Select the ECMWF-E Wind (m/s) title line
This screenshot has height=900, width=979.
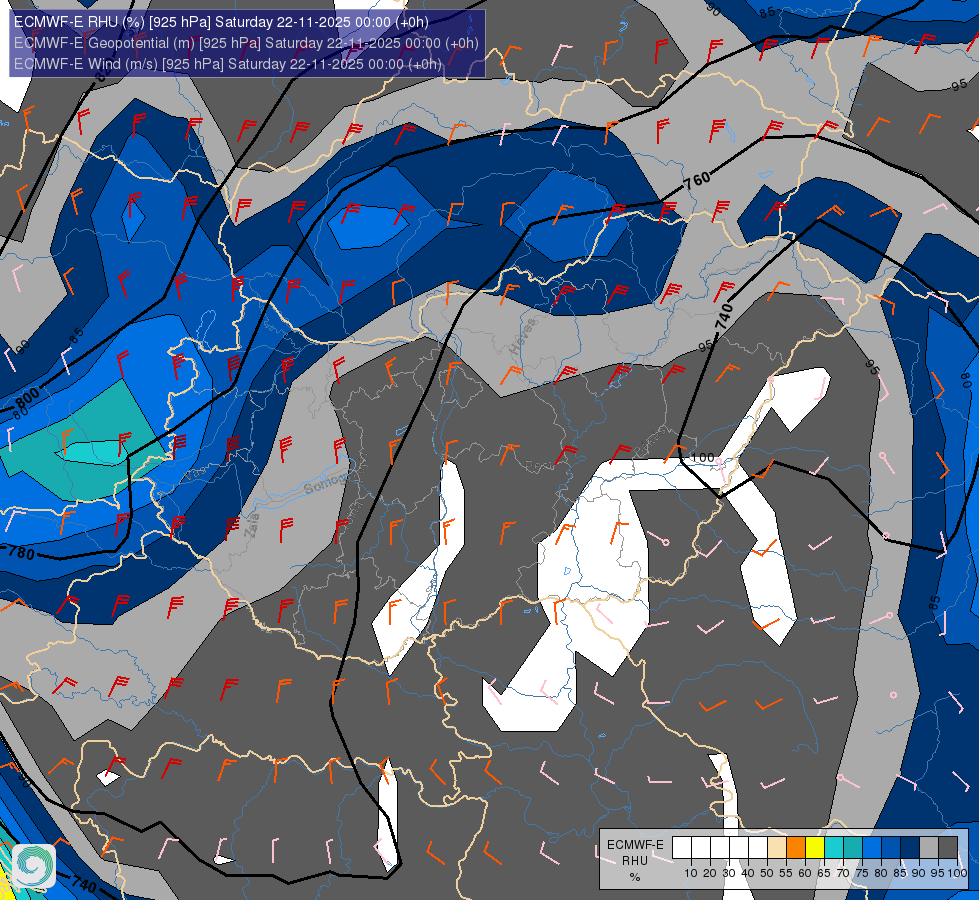tap(228, 64)
